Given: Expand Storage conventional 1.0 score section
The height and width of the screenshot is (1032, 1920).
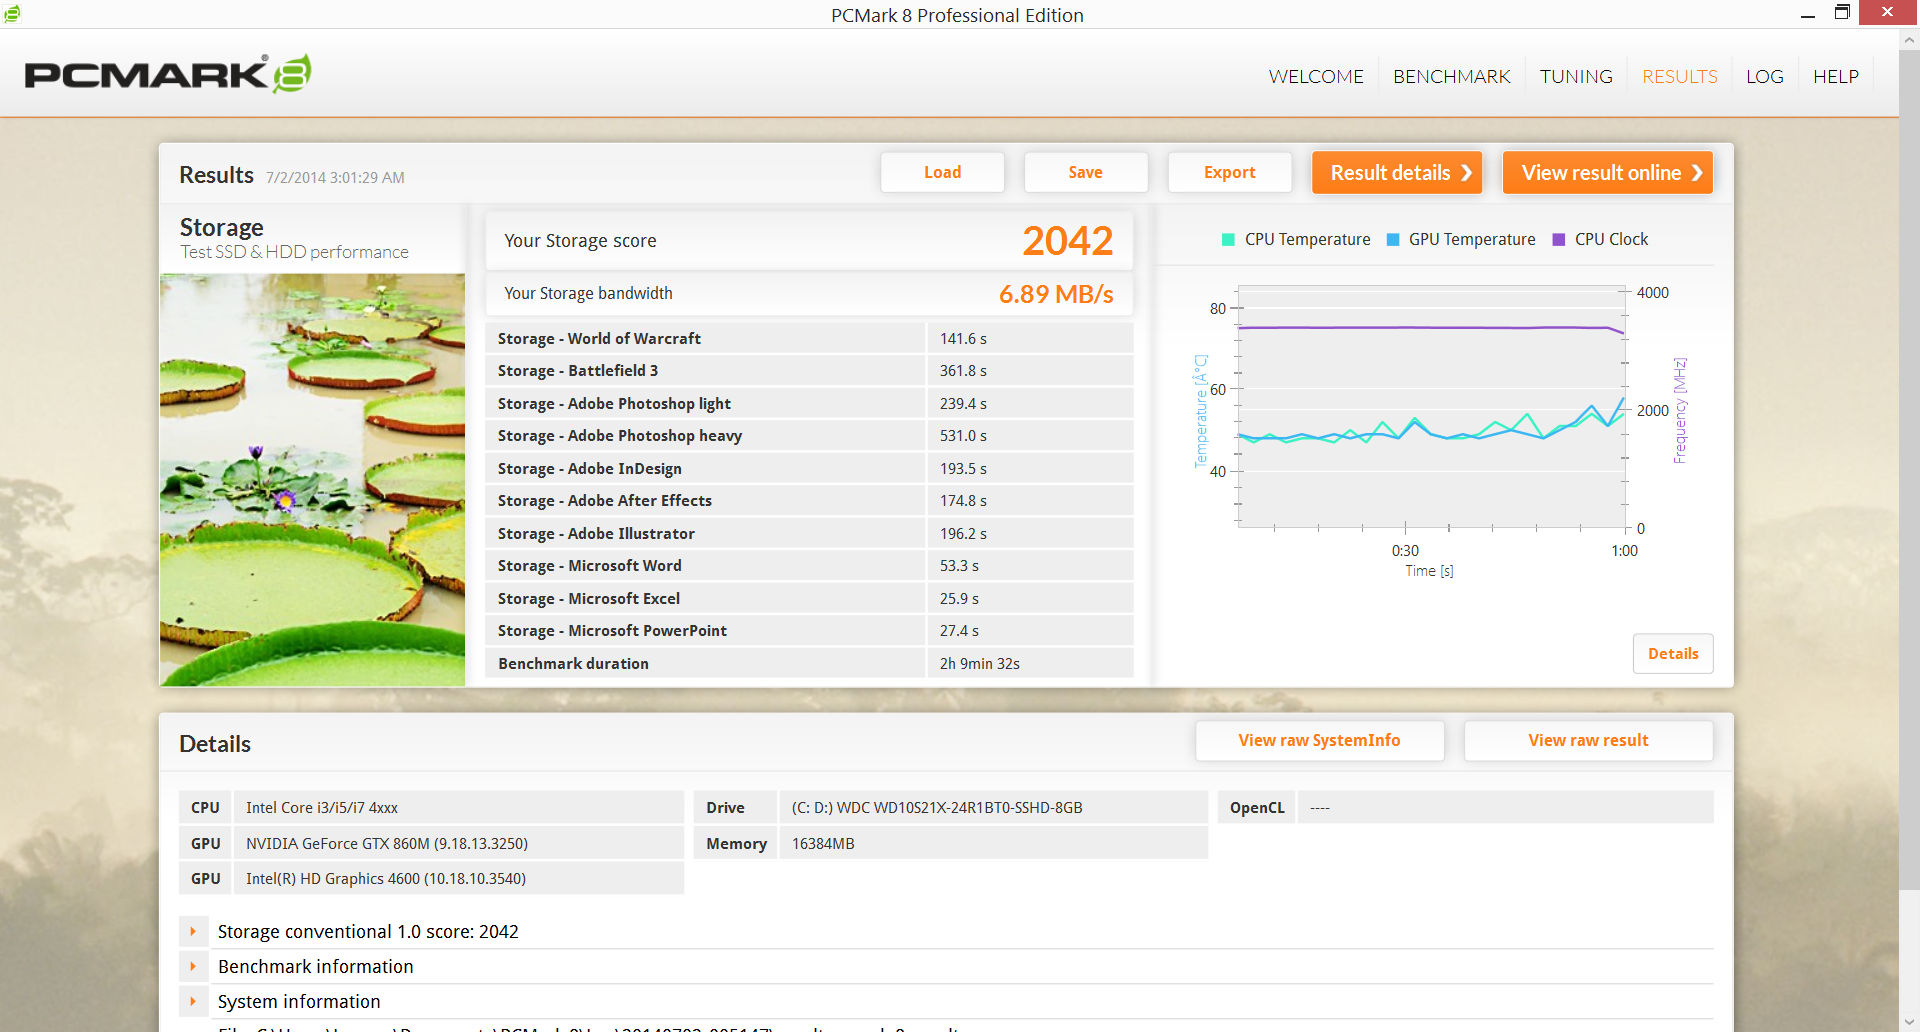Looking at the screenshot, I should coord(193,931).
